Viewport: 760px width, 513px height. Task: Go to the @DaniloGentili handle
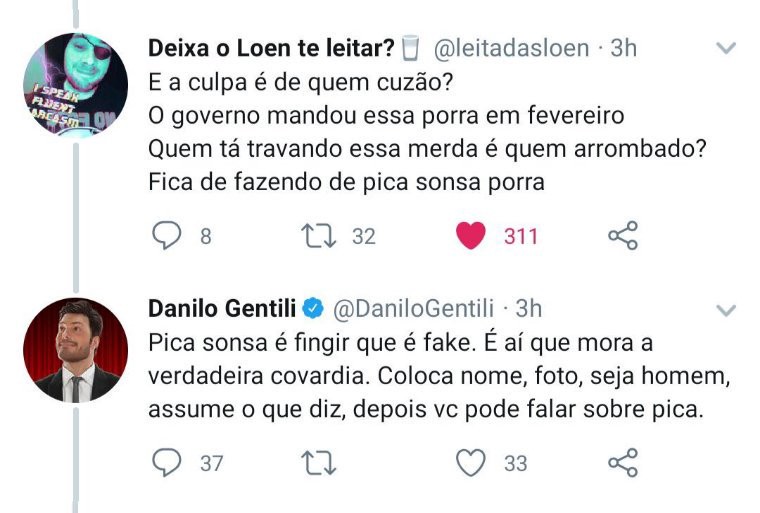(x=413, y=306)
